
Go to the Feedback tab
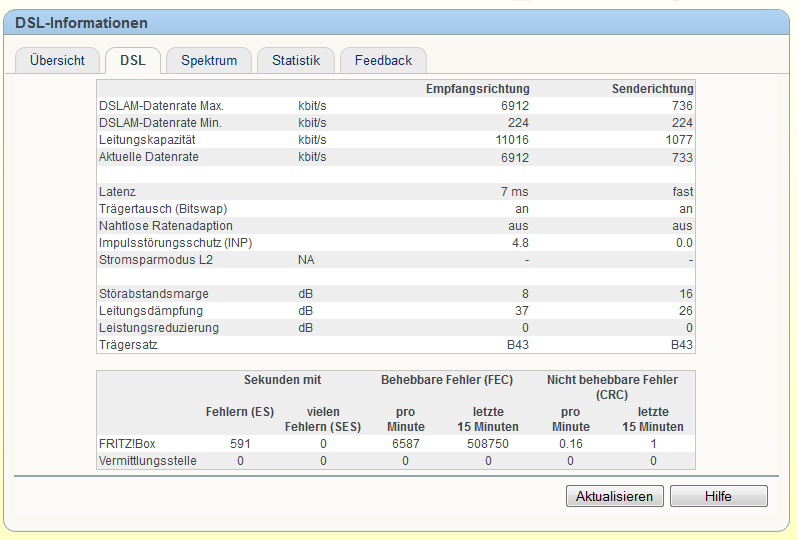(383, 61)
